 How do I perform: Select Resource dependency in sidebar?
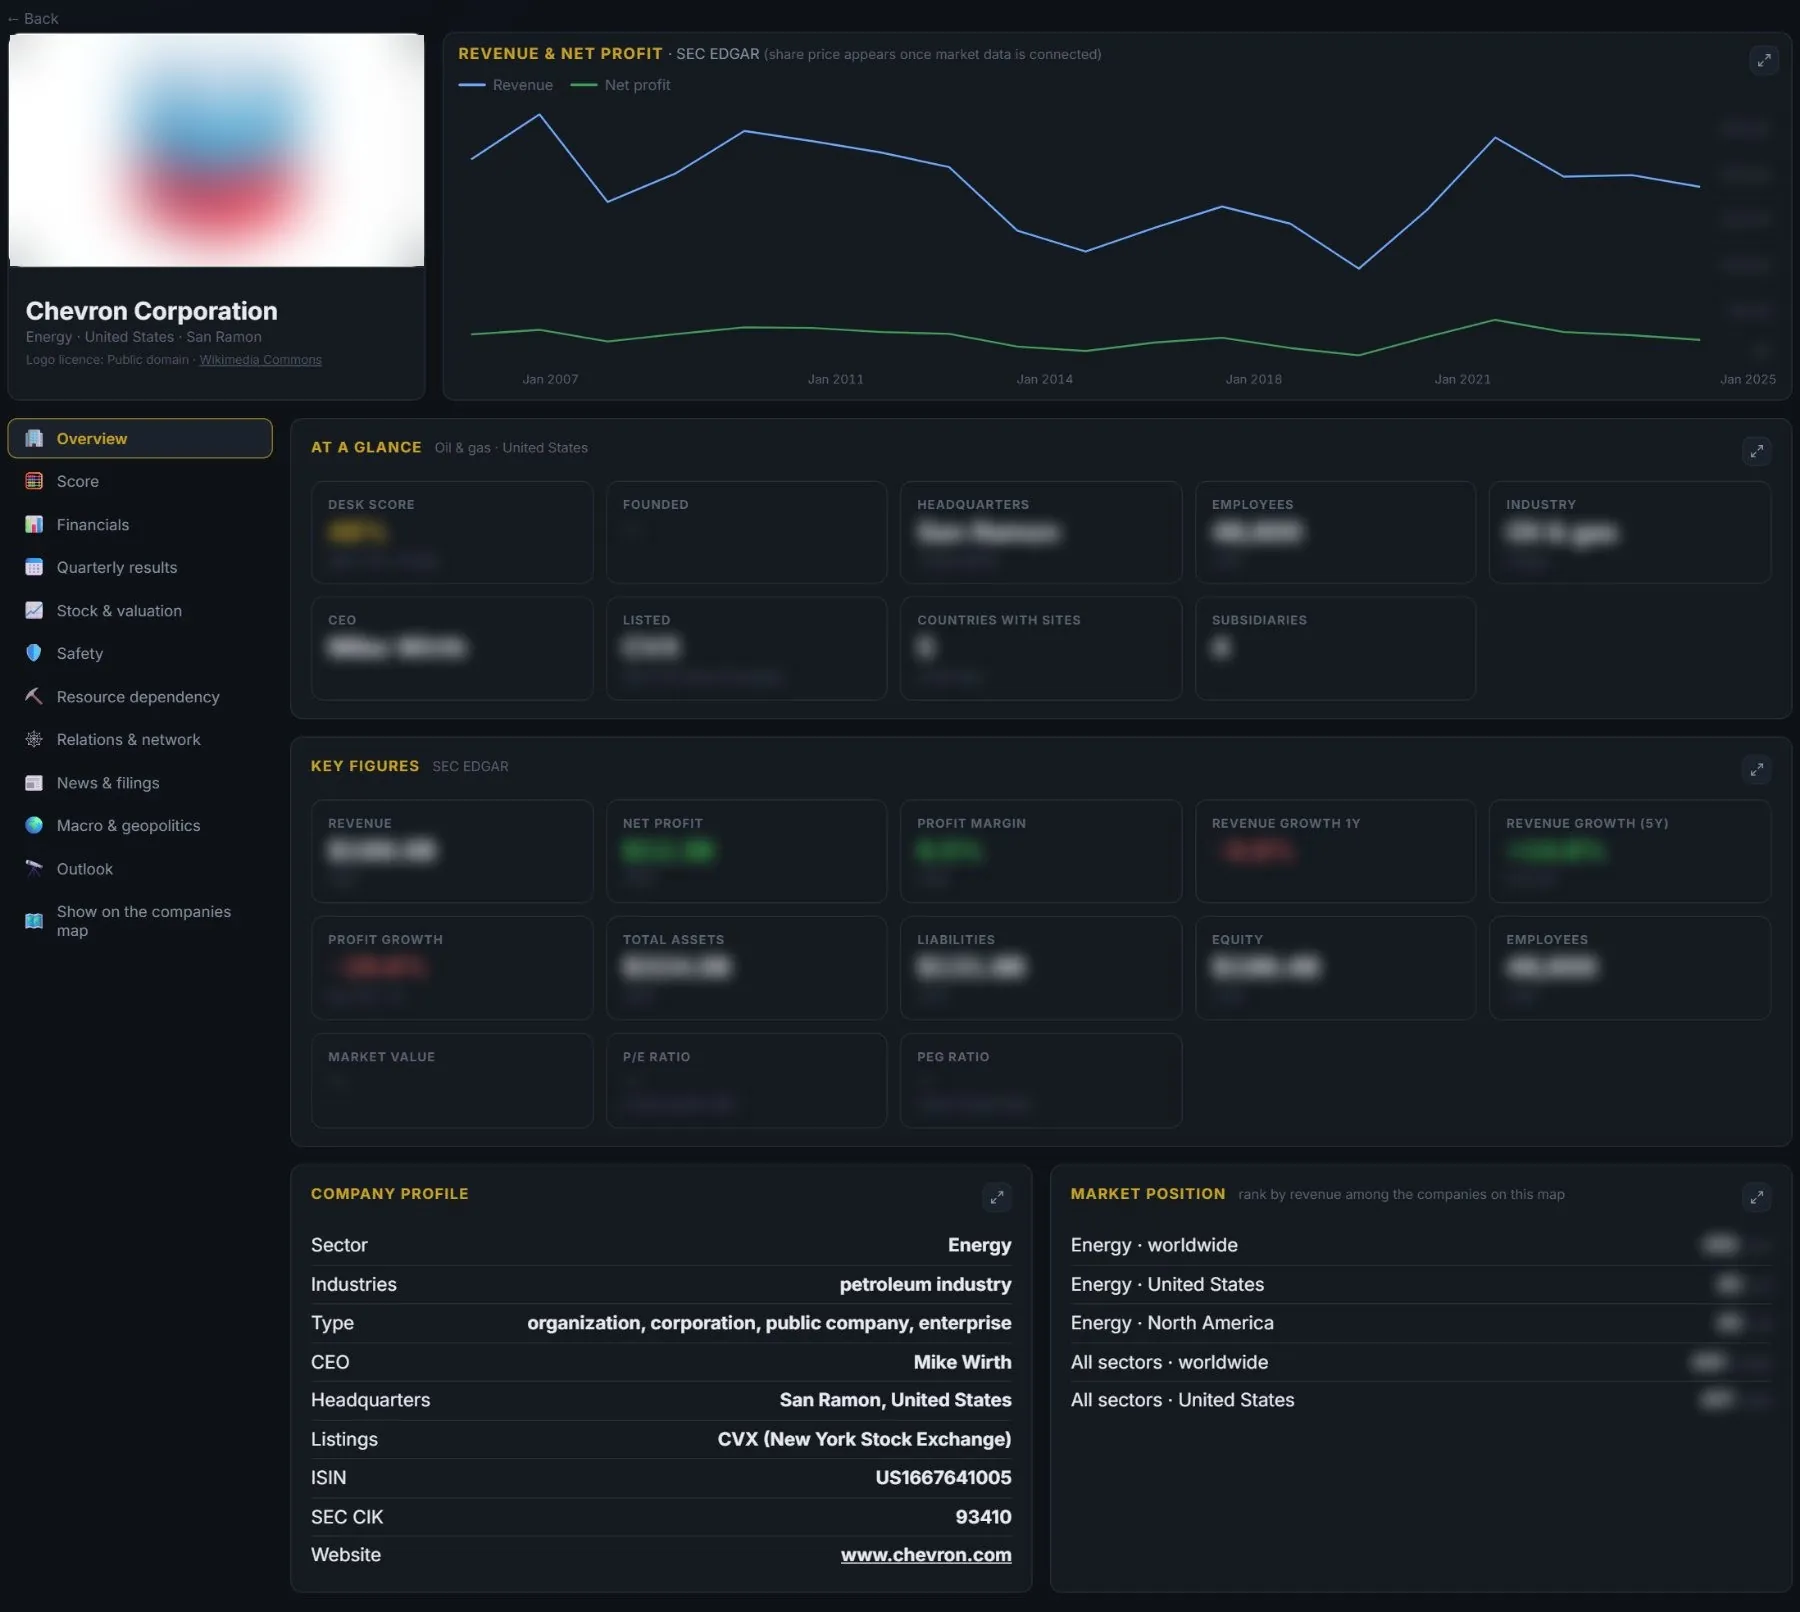pos(140,696)
